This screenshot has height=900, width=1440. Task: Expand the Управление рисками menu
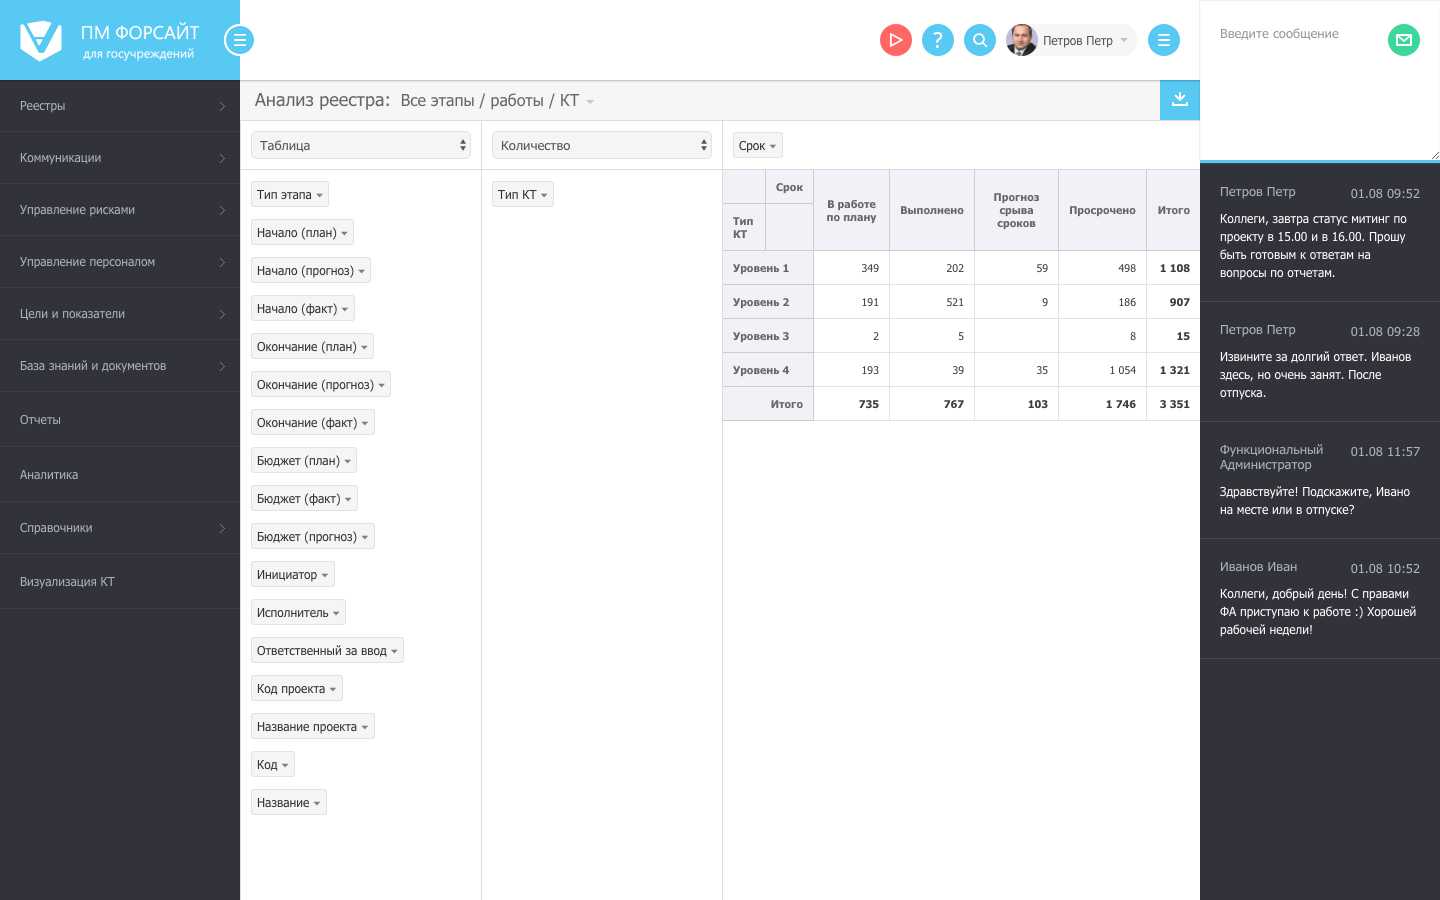coord(120,210)
